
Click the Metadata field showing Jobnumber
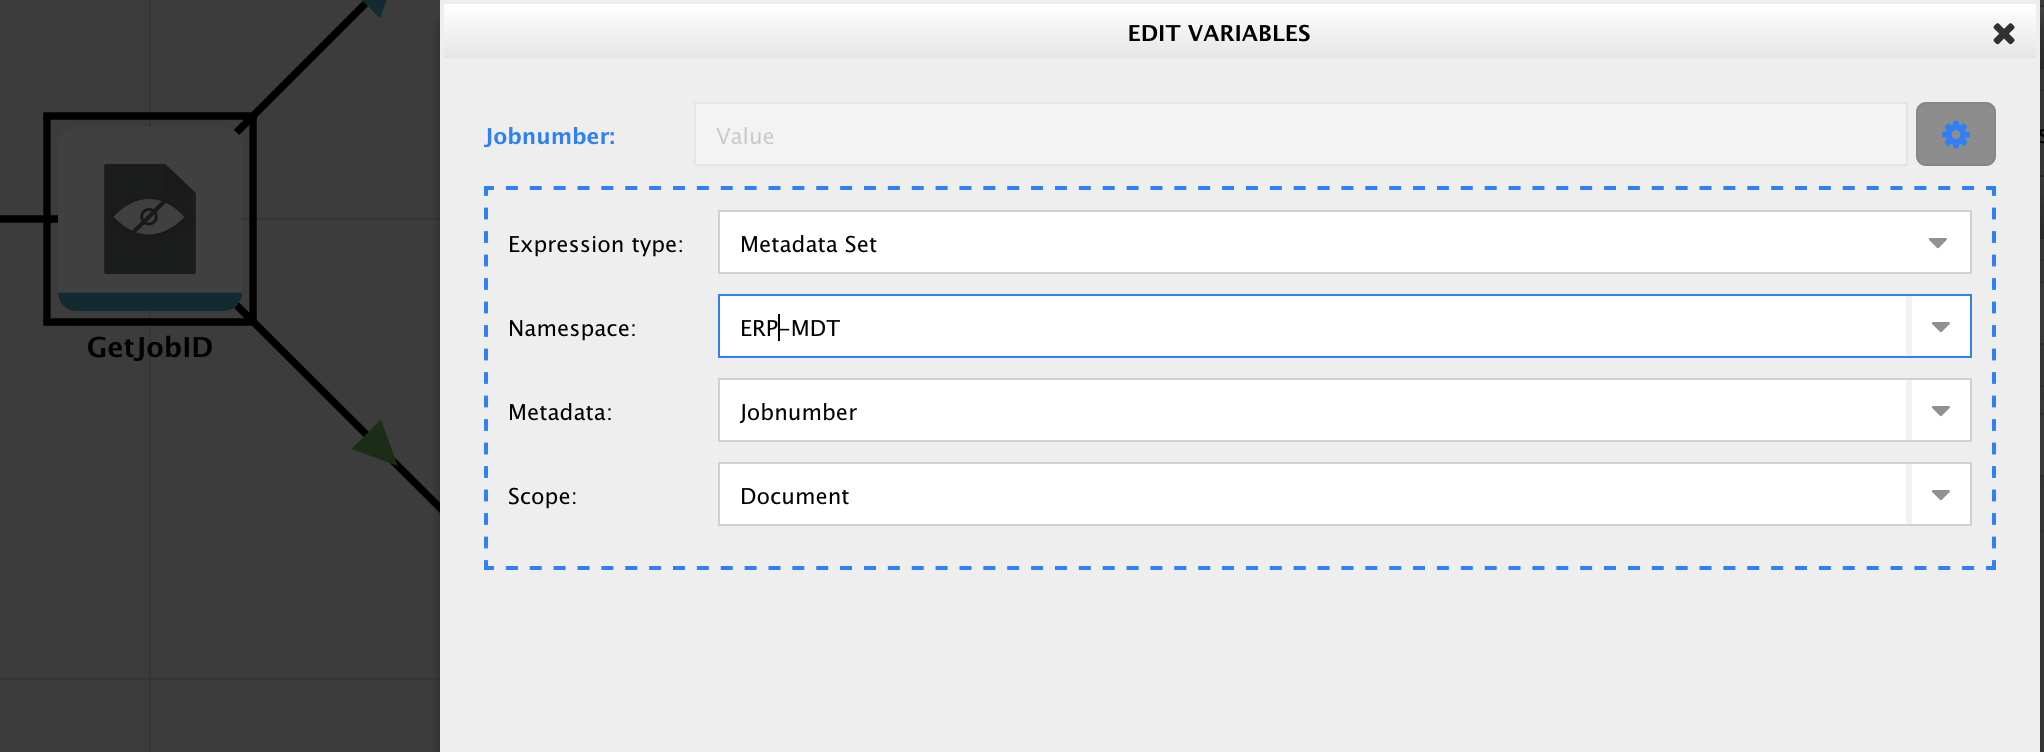point(1313,410)
